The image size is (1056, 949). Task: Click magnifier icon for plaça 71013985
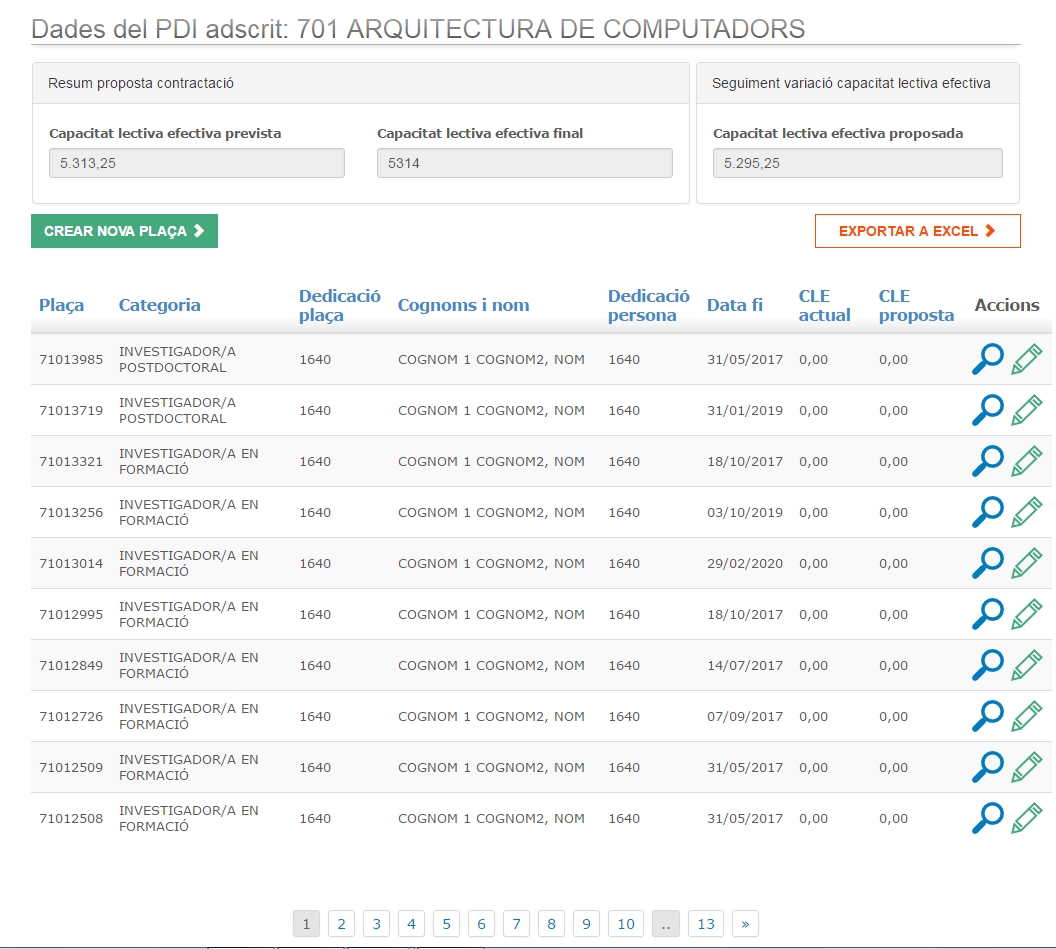click(987, 360)
